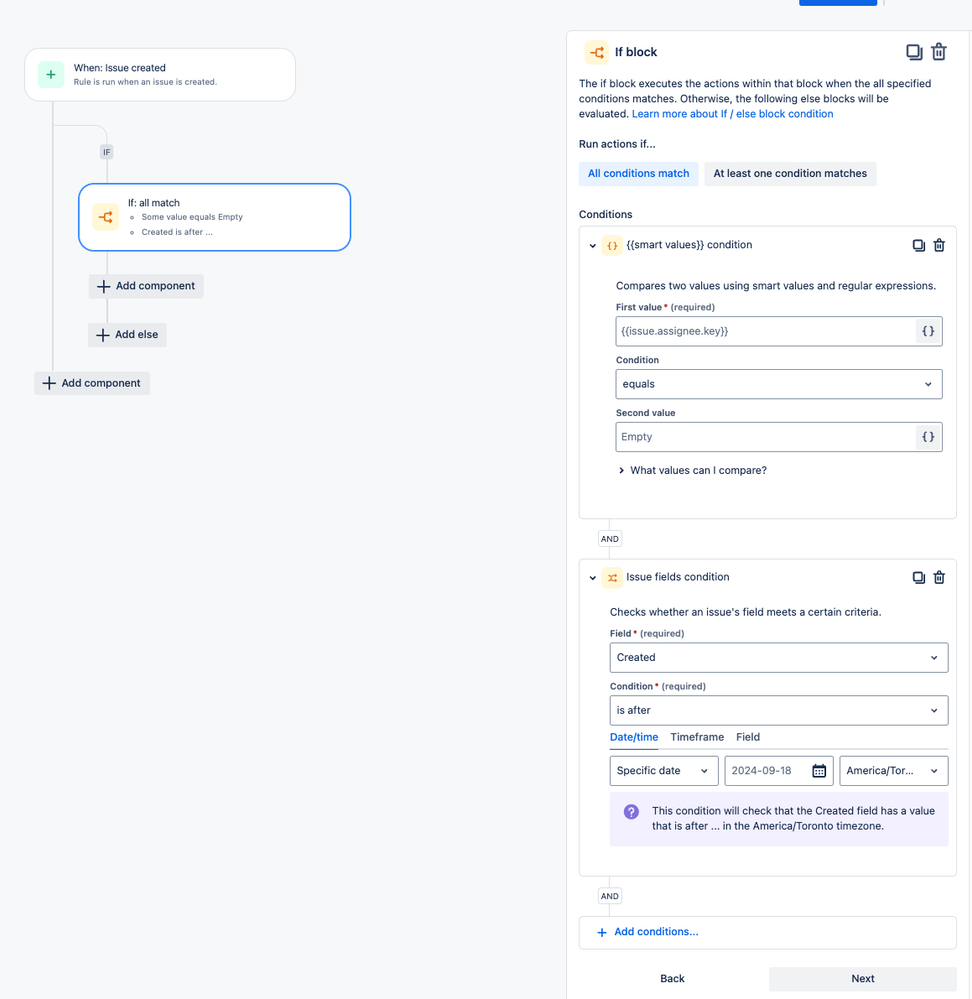The height and width of the screenshot is (999, 972).
Task: Click the braces badge on smart values condition
Action: (x=612, y=244)
